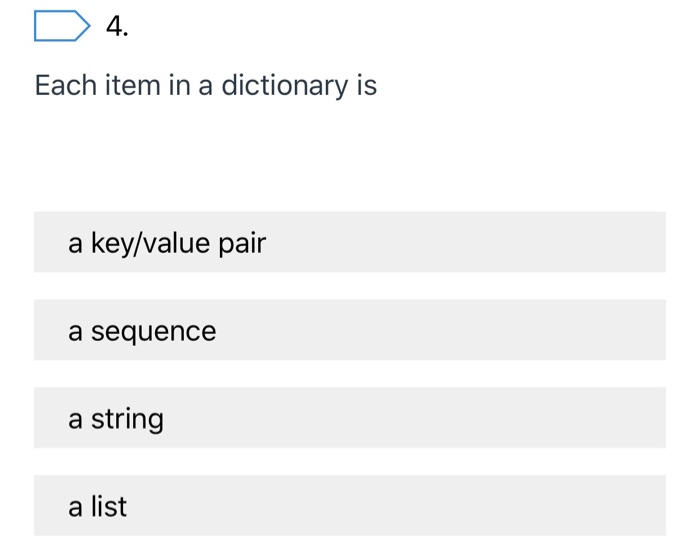700x559 pixels.
Task: Toggle the third gray answer box
Action: pyautogui.click(x=349, y=418)
